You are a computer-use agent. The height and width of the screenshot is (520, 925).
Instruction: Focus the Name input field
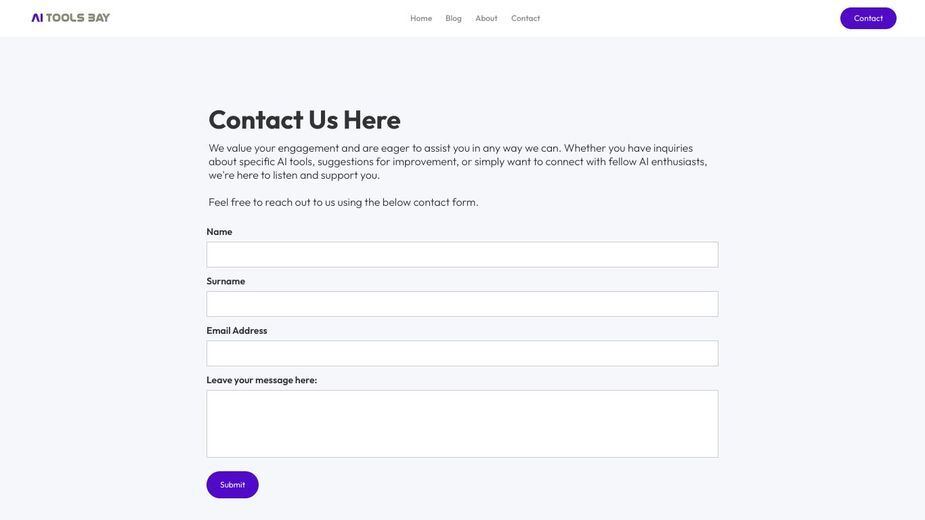tap(462, 254)
